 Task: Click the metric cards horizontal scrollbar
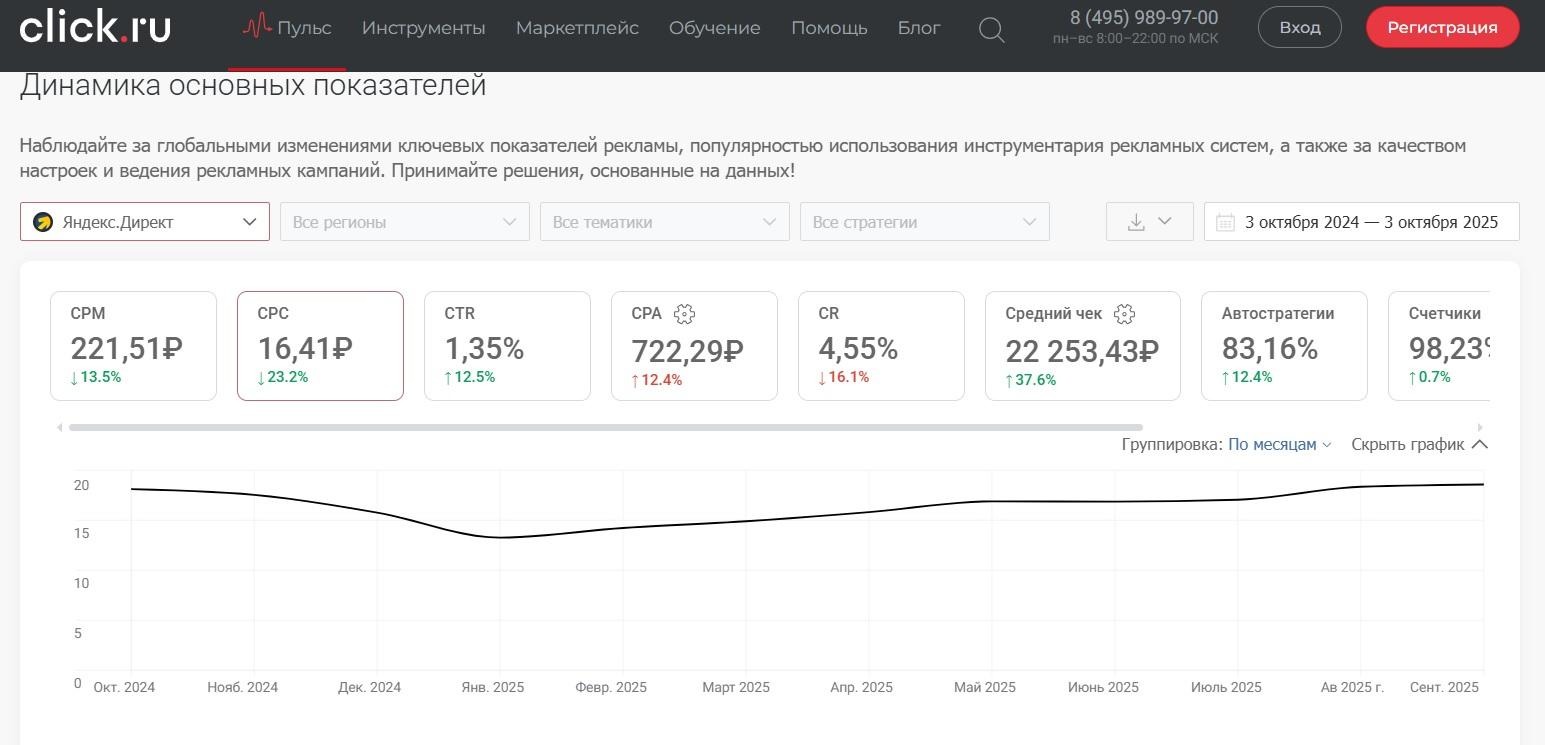[x=600, y=426]
